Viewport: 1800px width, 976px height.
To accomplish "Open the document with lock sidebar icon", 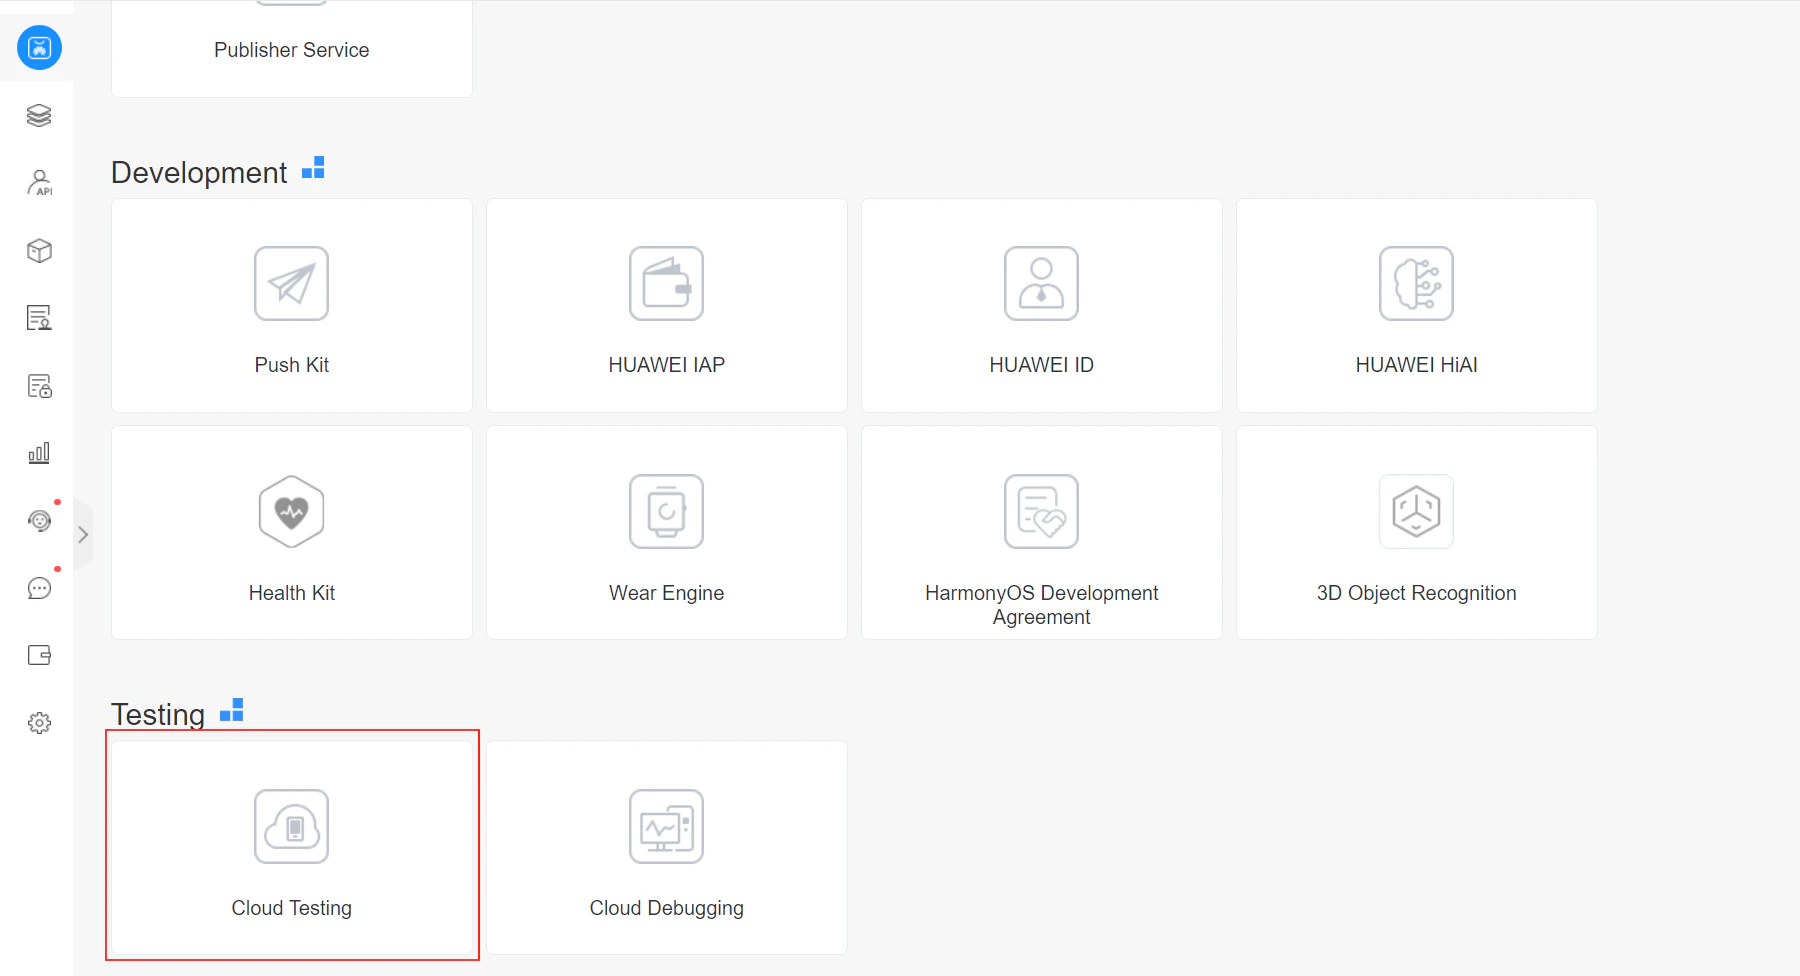I will click(39, 386).
